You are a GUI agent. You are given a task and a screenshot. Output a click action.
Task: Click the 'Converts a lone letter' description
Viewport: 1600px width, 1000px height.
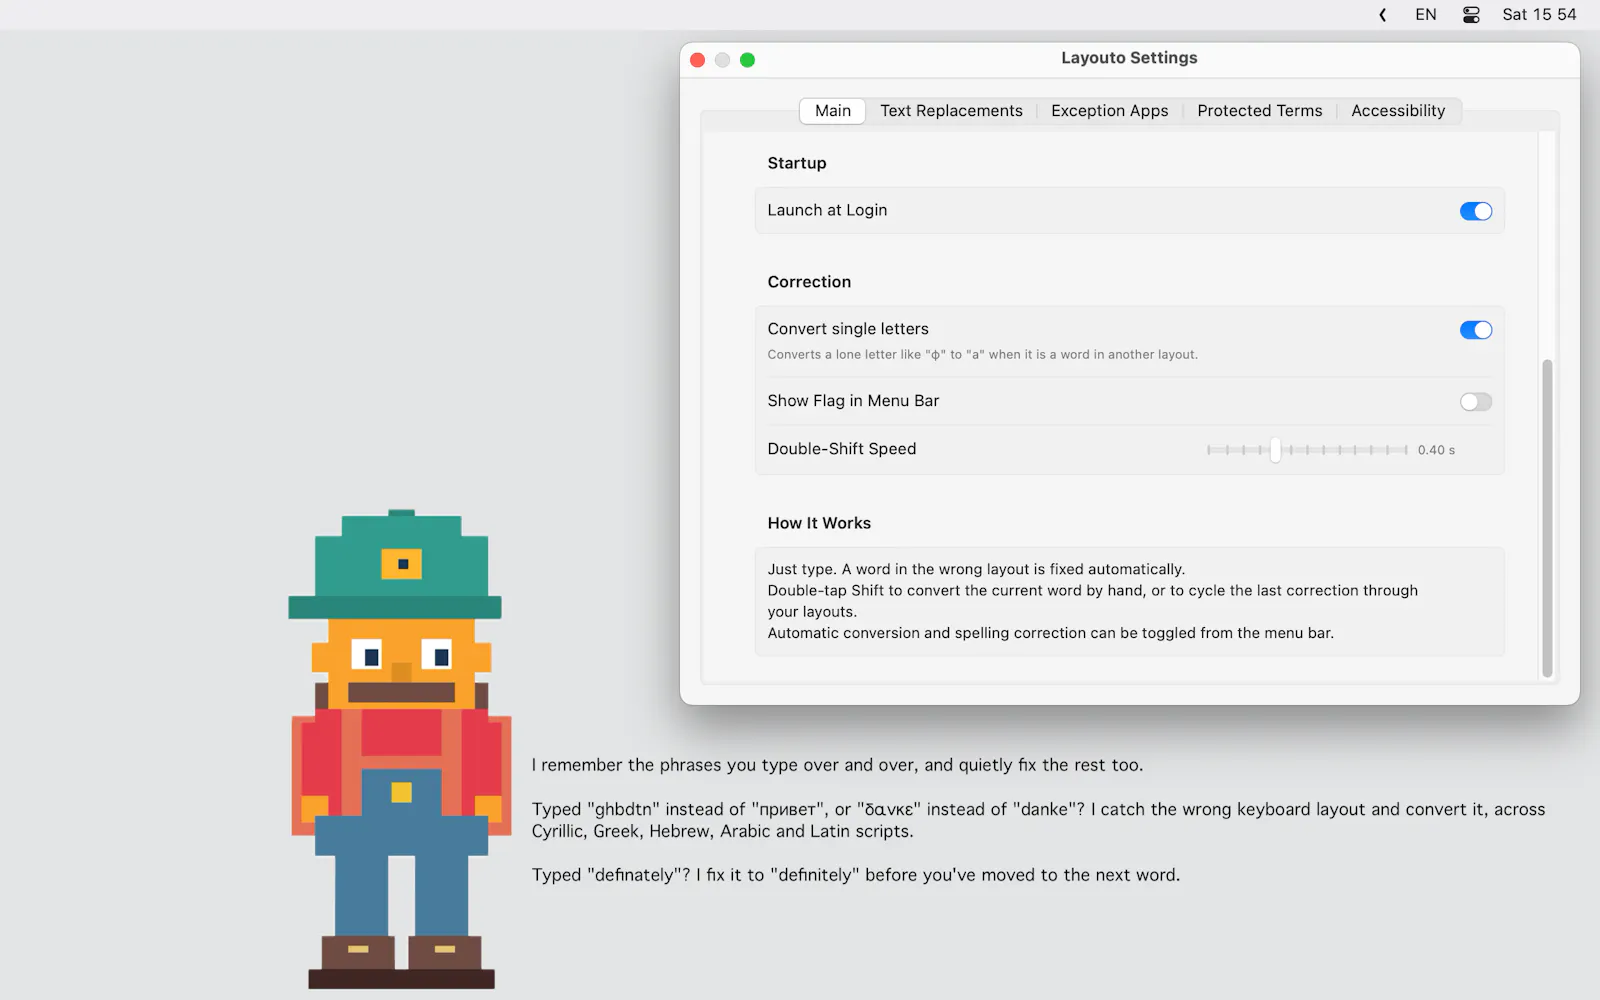click(x=982, y=355)
